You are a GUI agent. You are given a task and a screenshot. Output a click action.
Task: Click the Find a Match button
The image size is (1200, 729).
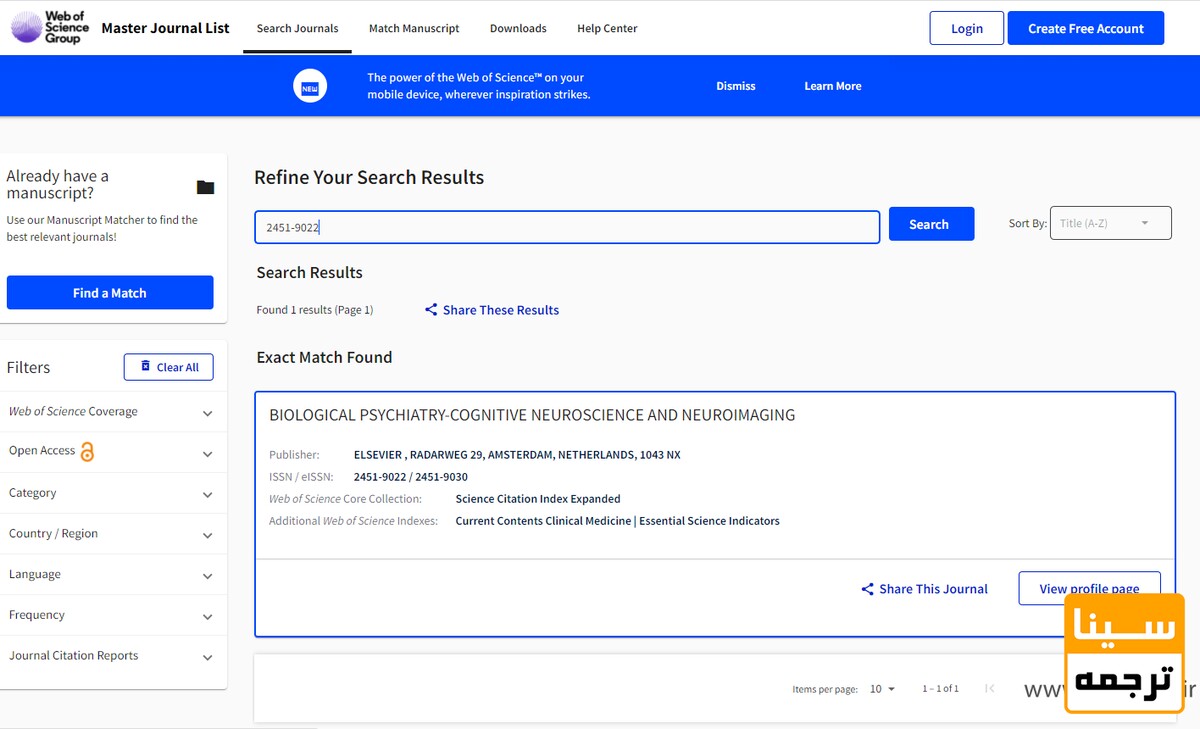click(110, 293)
